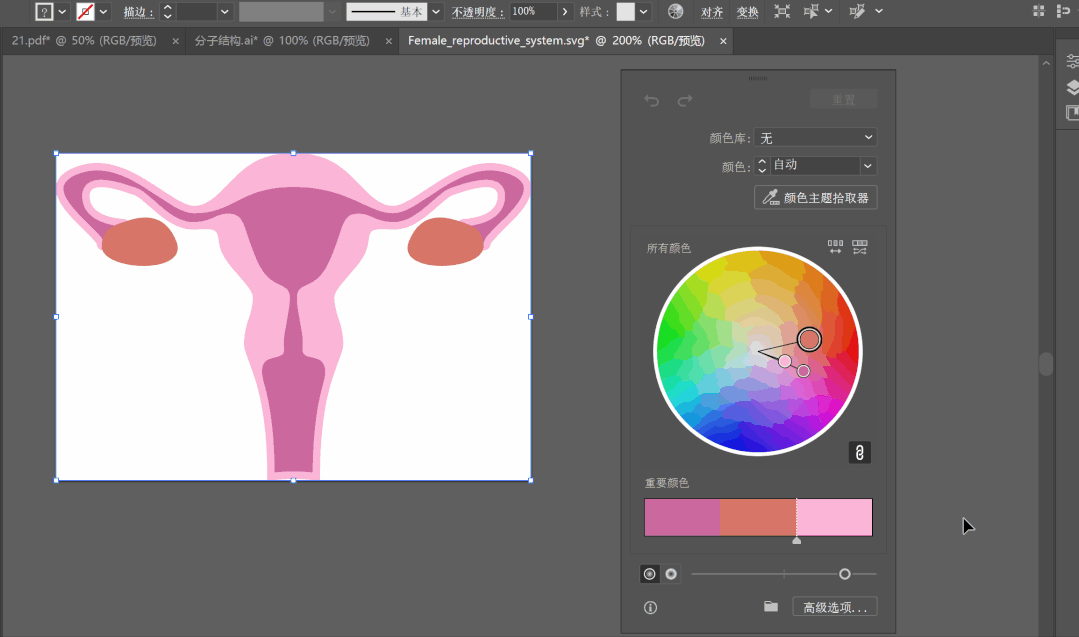1079x637 pixels.
Task: Open 高级选项 advanced options
Action: [834, 607]
